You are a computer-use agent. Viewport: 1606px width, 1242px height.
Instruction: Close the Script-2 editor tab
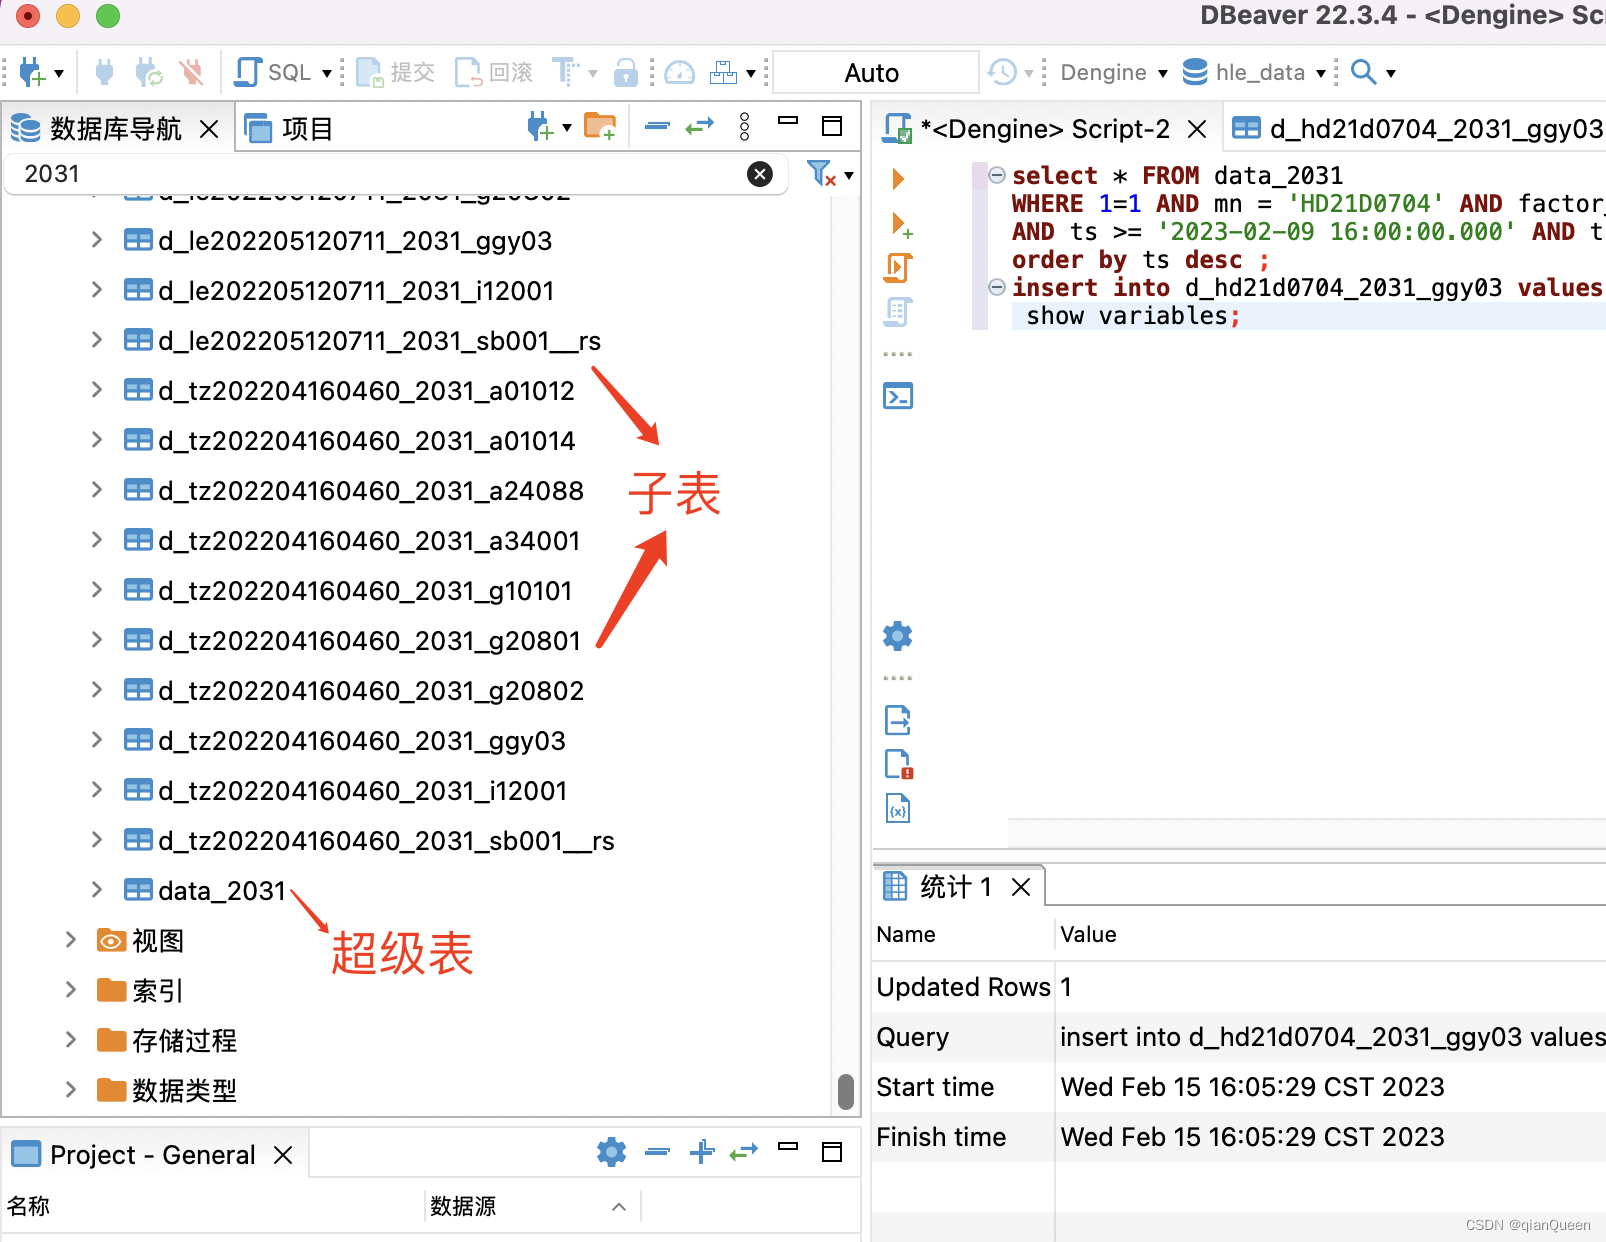coord(1197,129)
